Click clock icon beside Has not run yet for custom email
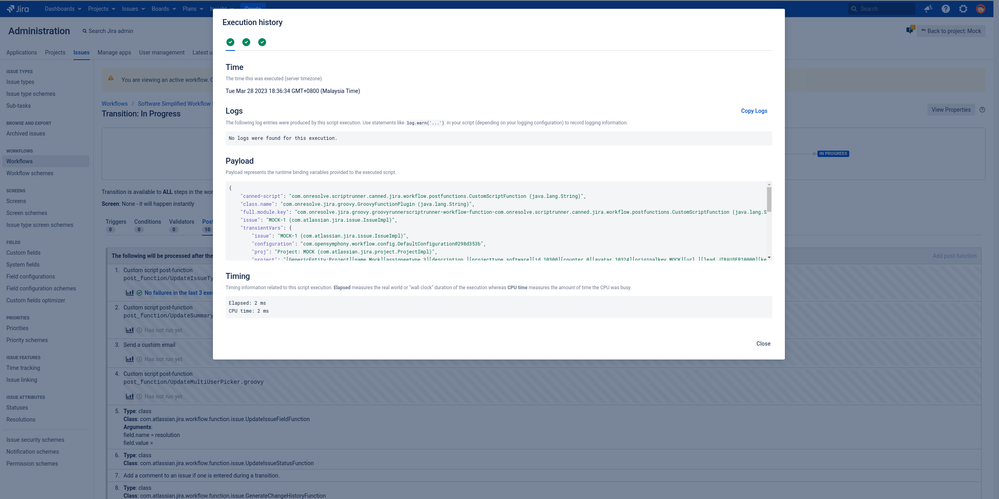 140,359
